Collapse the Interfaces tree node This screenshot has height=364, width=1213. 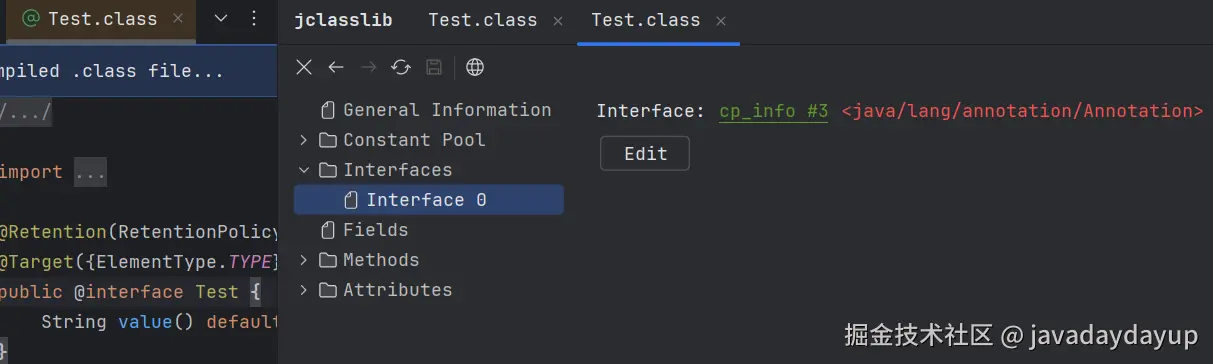point(304,170)
